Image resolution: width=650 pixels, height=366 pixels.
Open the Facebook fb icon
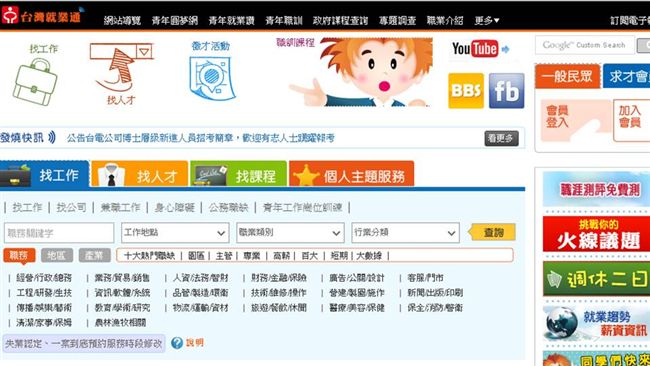click(507, 91)
